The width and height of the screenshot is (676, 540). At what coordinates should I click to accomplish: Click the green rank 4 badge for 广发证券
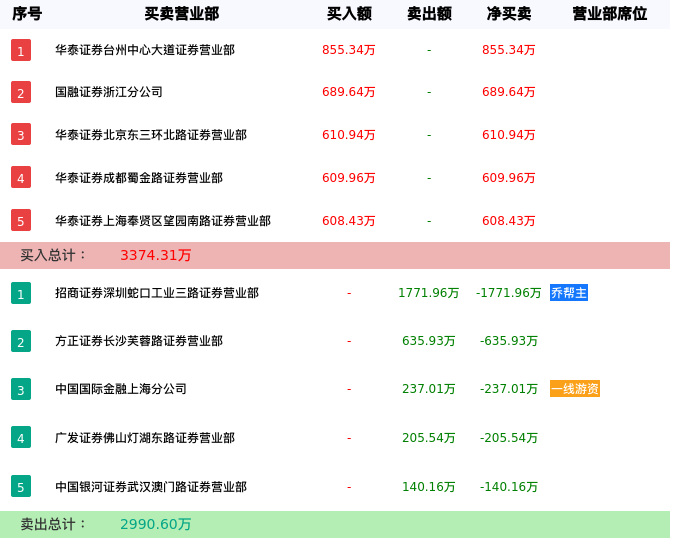pos(21,437)
